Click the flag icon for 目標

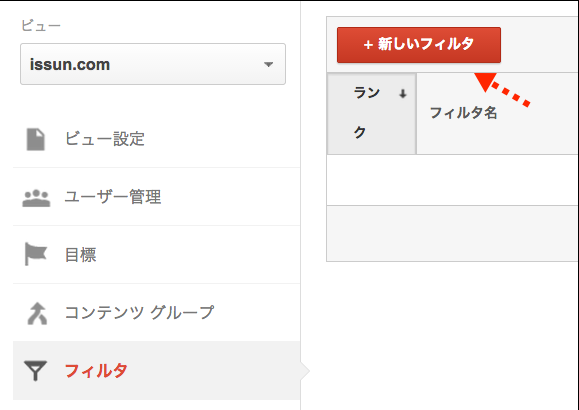click(x=35, y=254)
